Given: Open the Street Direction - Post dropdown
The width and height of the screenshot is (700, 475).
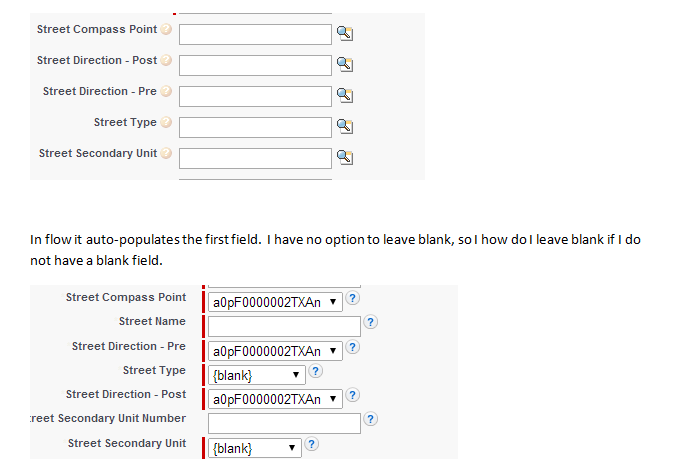Looking at the screenshot, I should coord(275,399).
